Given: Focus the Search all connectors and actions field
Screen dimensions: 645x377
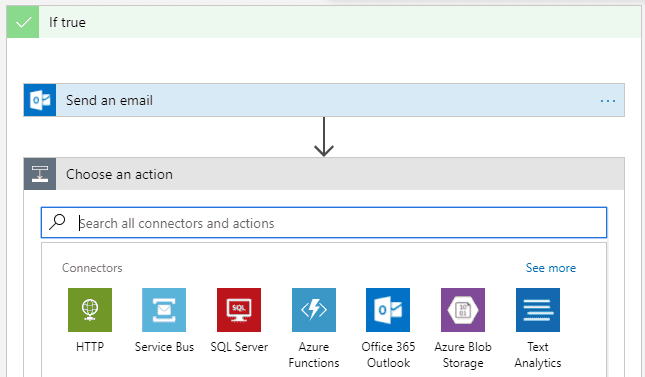Looking at the screenshot, I should point(324,222).
